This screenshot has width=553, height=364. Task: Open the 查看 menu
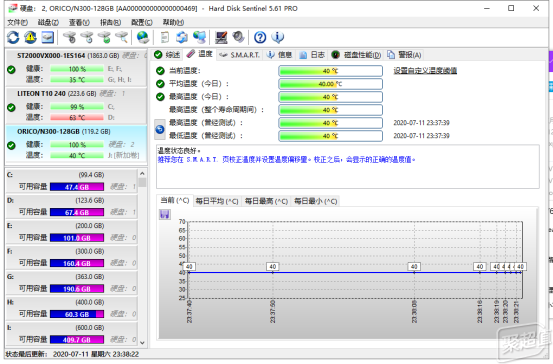pyautogui.click(x=79, y=22)
